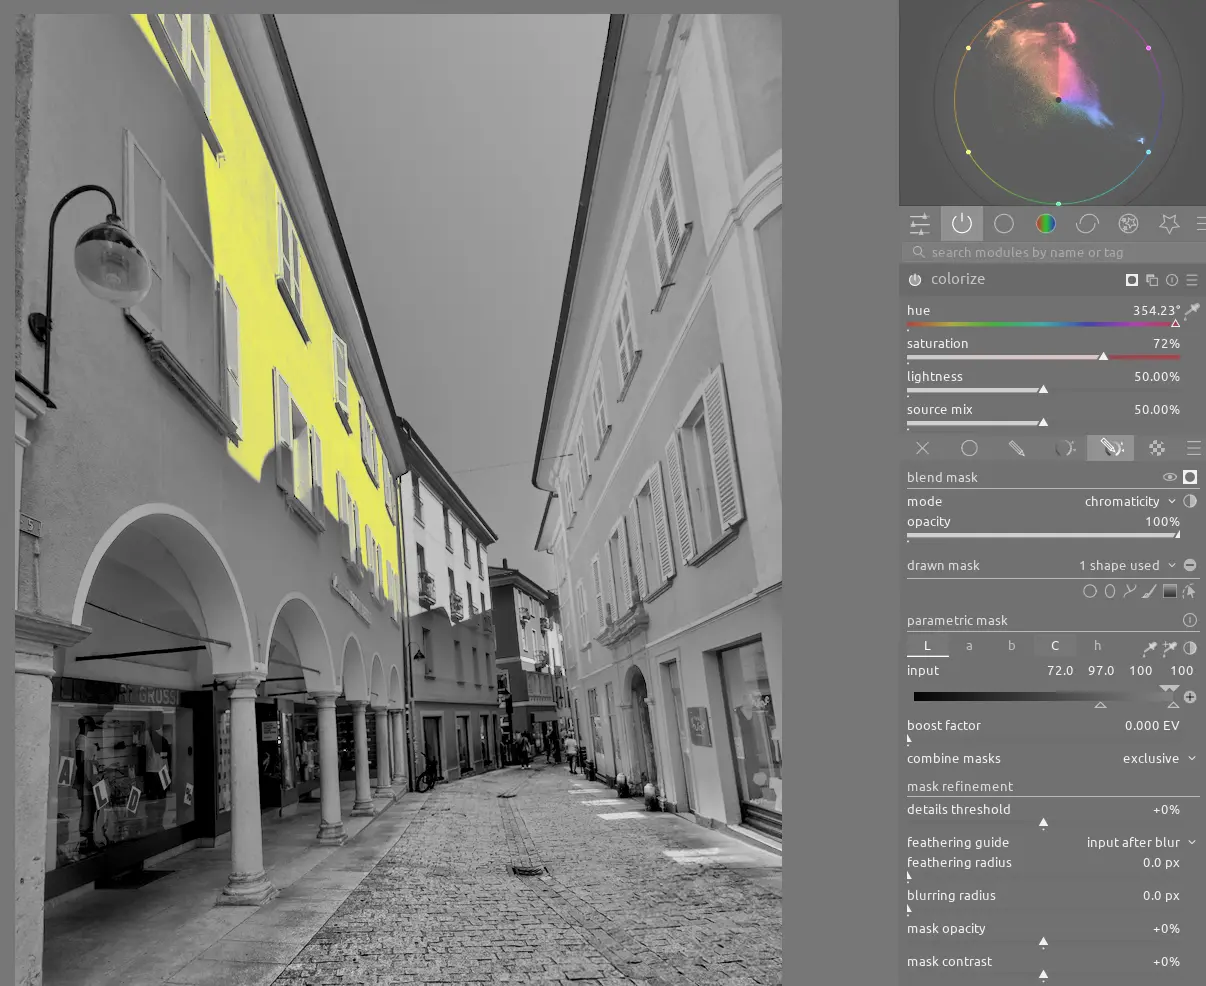Screen dimensions: 1206x986
Task: Click the saturation slider
Action: tap(1043, 357)
